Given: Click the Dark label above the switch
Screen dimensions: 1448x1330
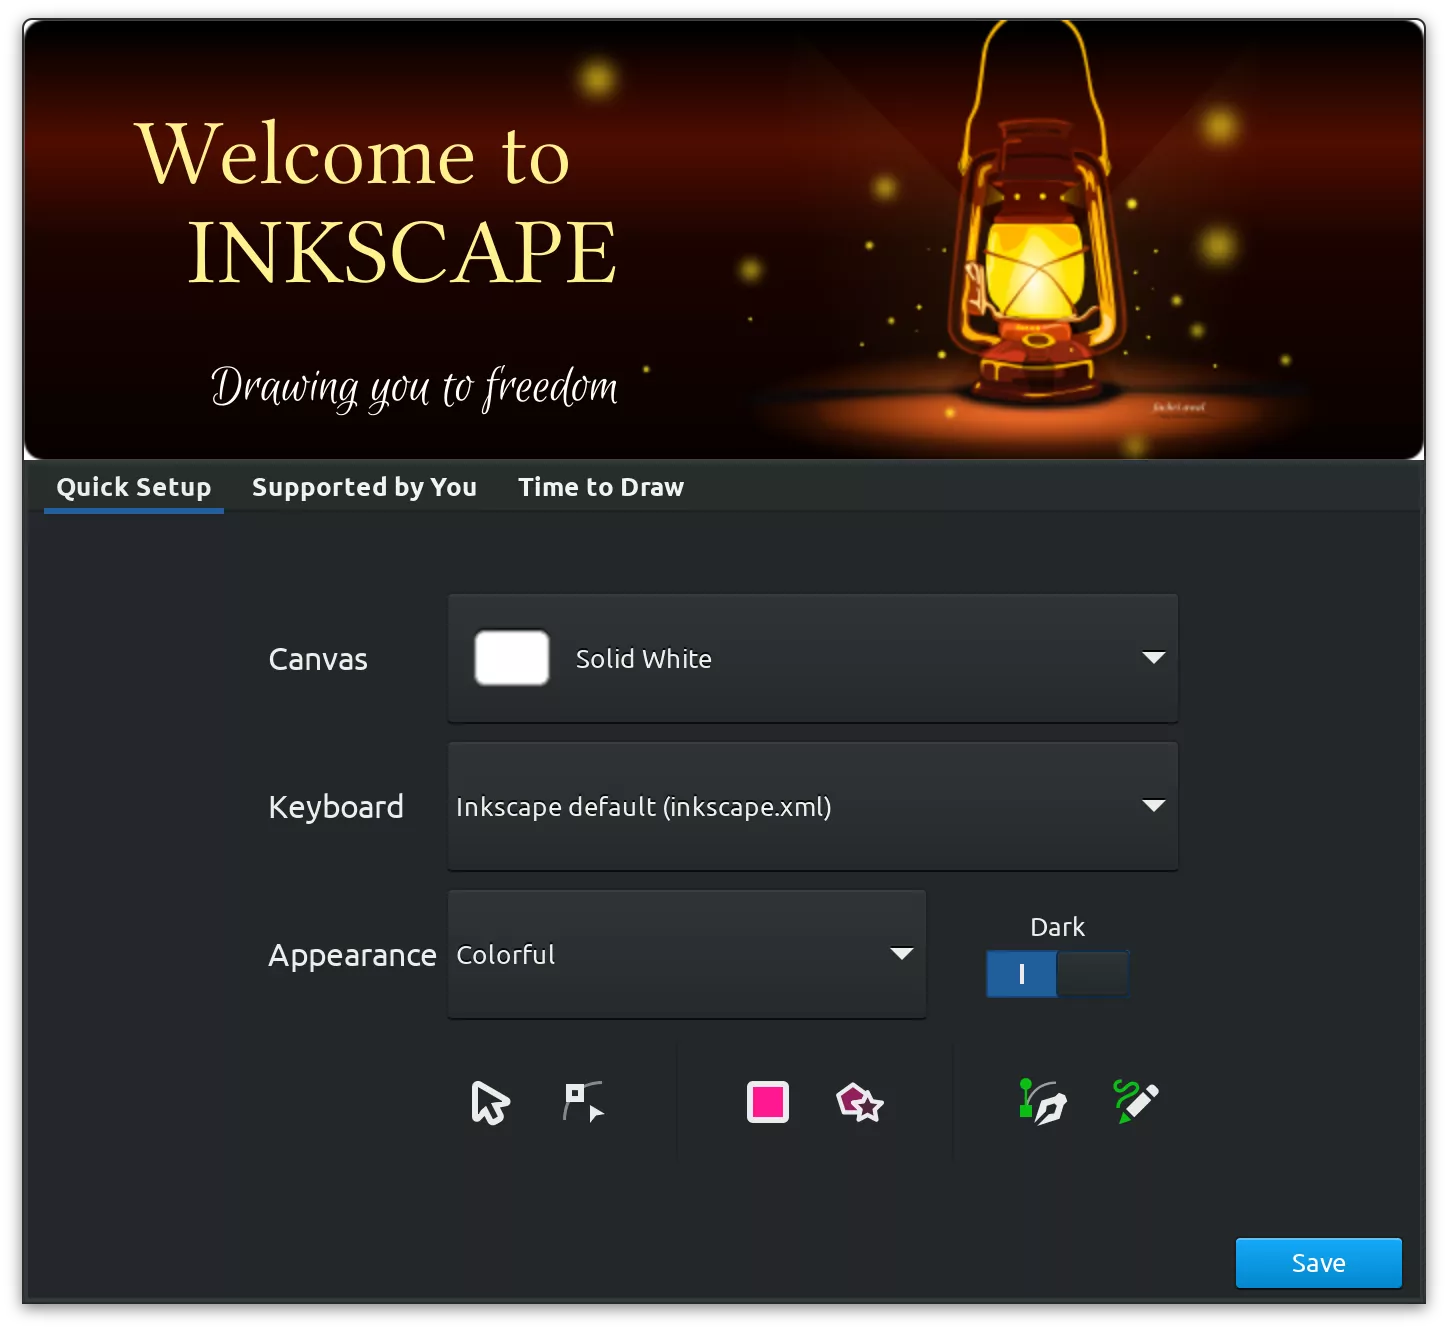Looking at the screenshot, I should [x=1058, y=927].
